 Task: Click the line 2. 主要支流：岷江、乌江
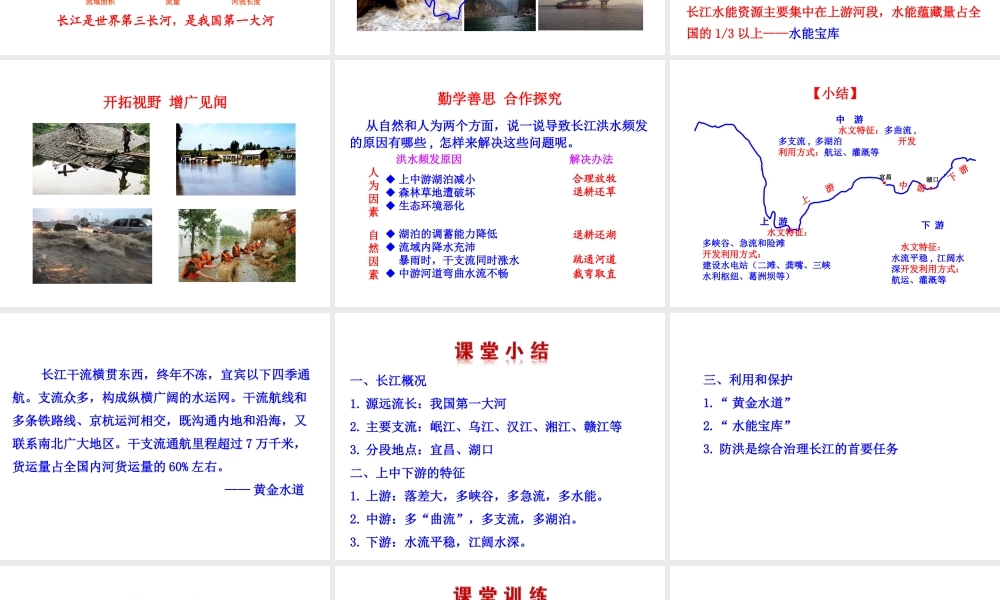coord(486,427)
